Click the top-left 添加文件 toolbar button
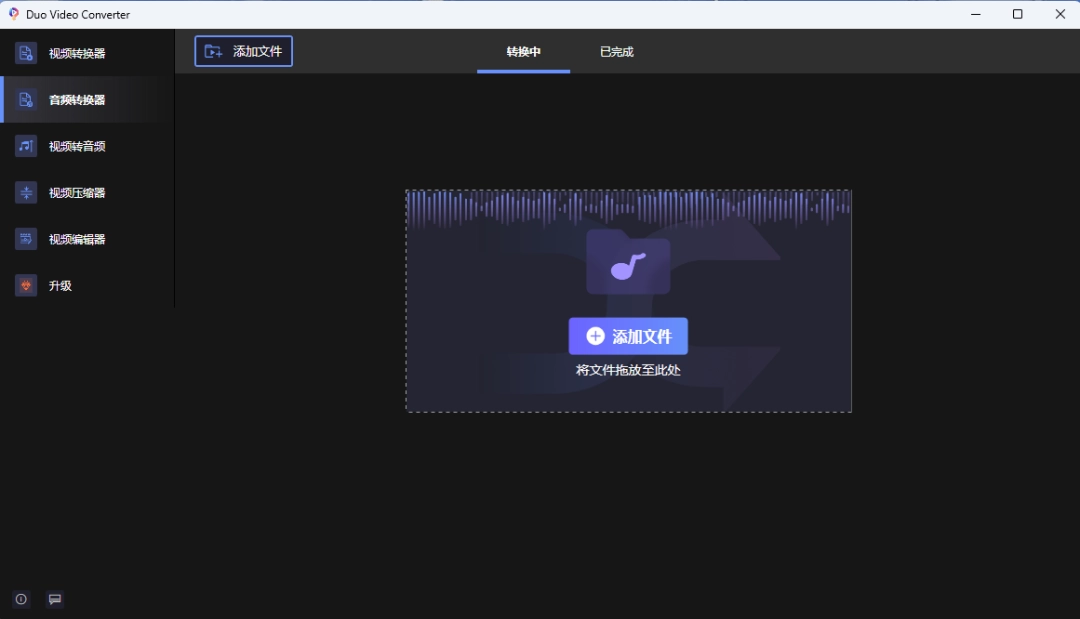The image size is (1080, 619). click(244, 52)
